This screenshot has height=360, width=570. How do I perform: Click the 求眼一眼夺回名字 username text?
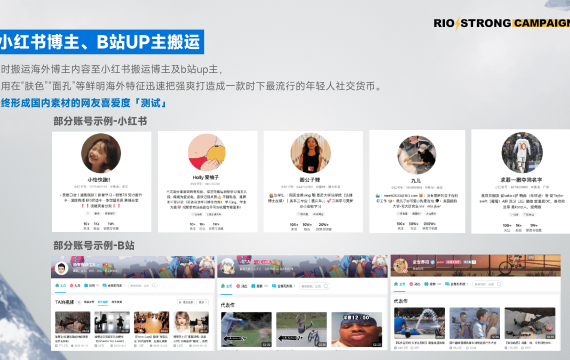pyautogui.click(x=521, y=180)
